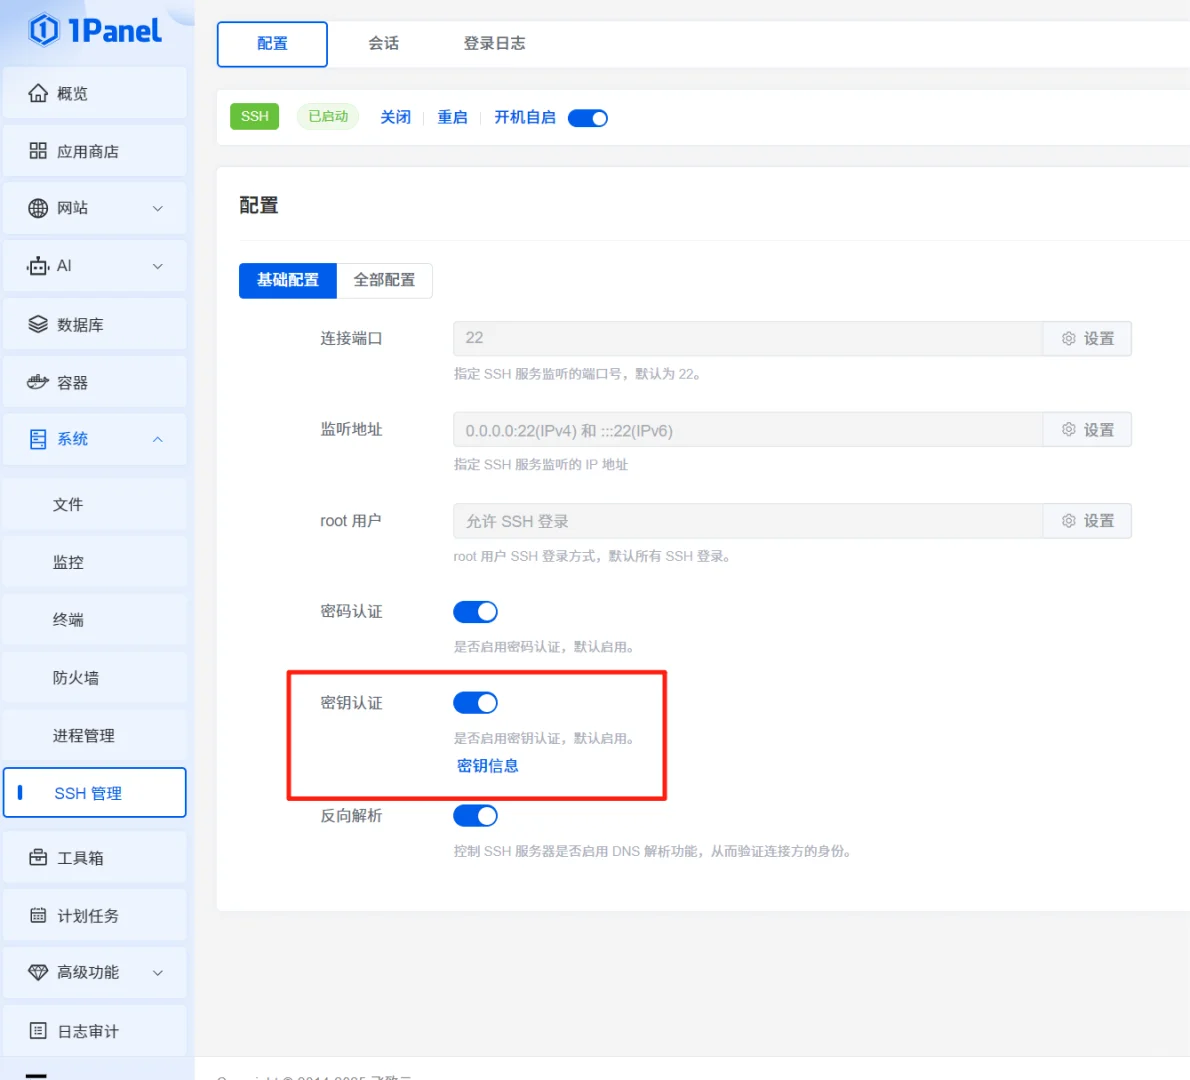The height and width of the screenshot is (1080, 1190).
Task: Turn off the 密钥认证 key authentication toggle
Action: tap(475, 702)
